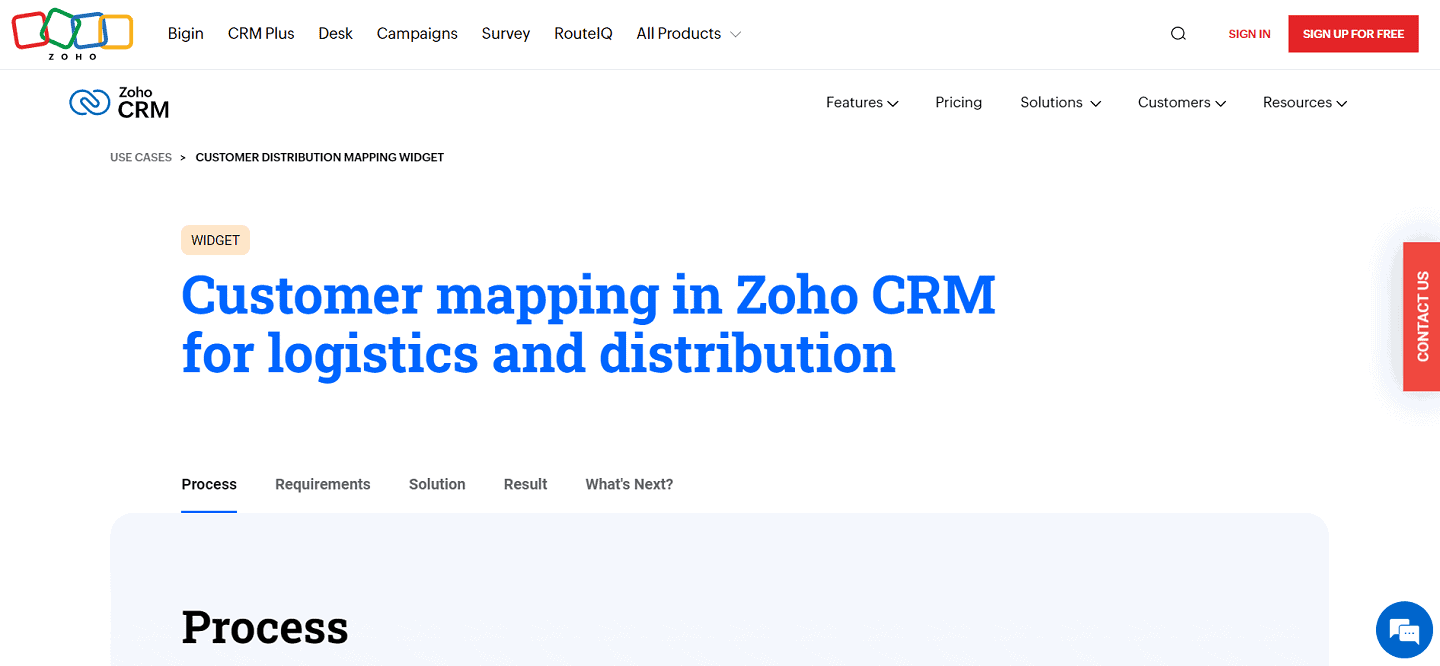The width and height of the screenshot is (1440, 666).
Task: Navigate to Use Cases breadcrumb link
Action: 140,157
